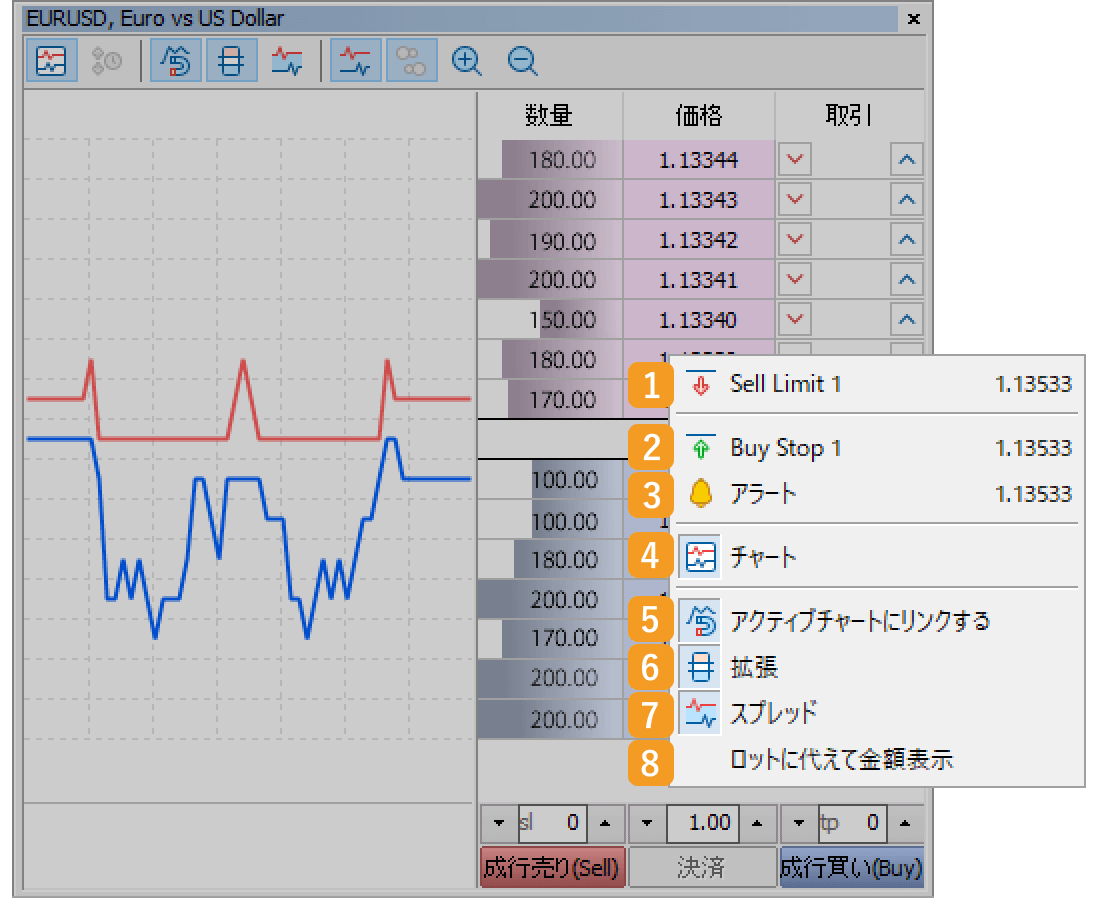Click the sell arrow at price 1.13341

click(794, 279)
